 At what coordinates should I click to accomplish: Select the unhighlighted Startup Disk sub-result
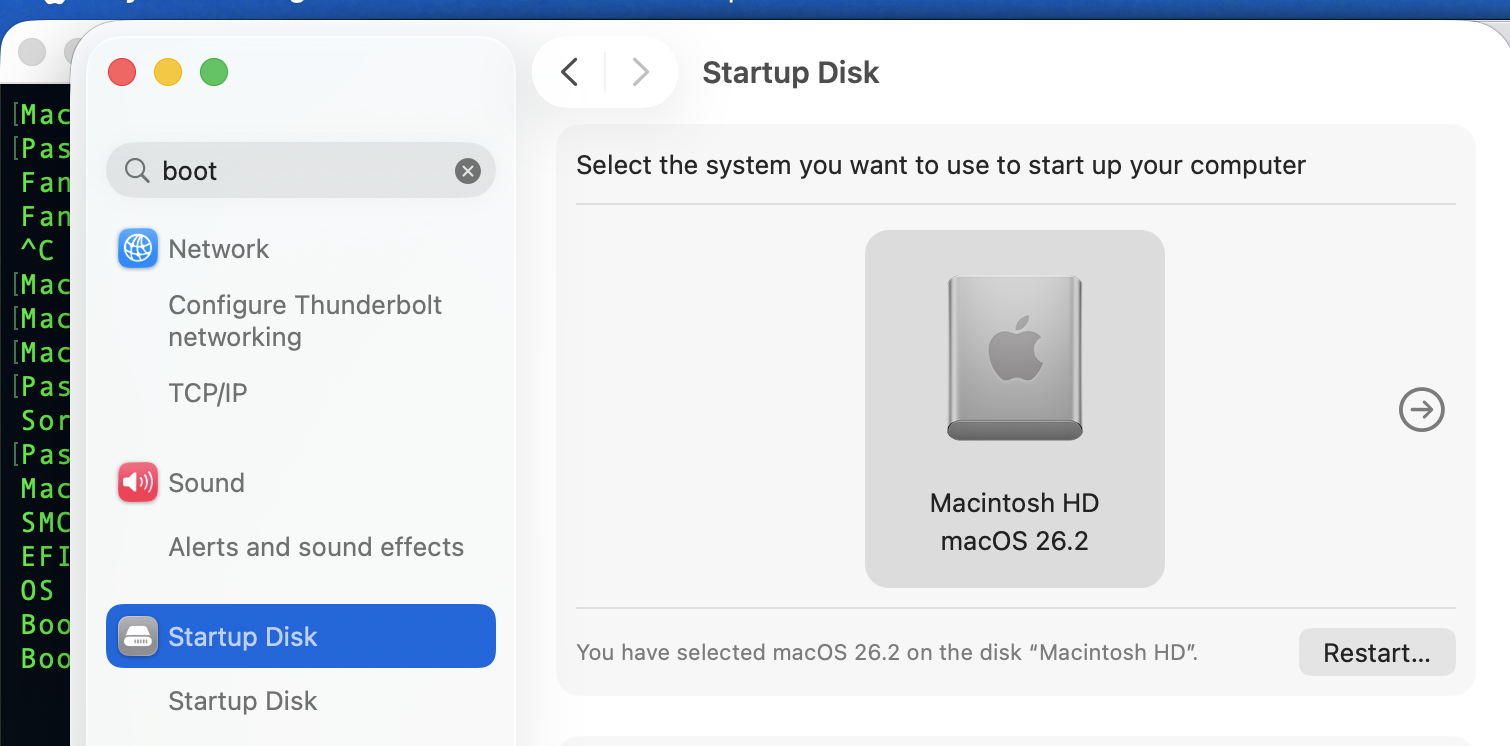243,701
